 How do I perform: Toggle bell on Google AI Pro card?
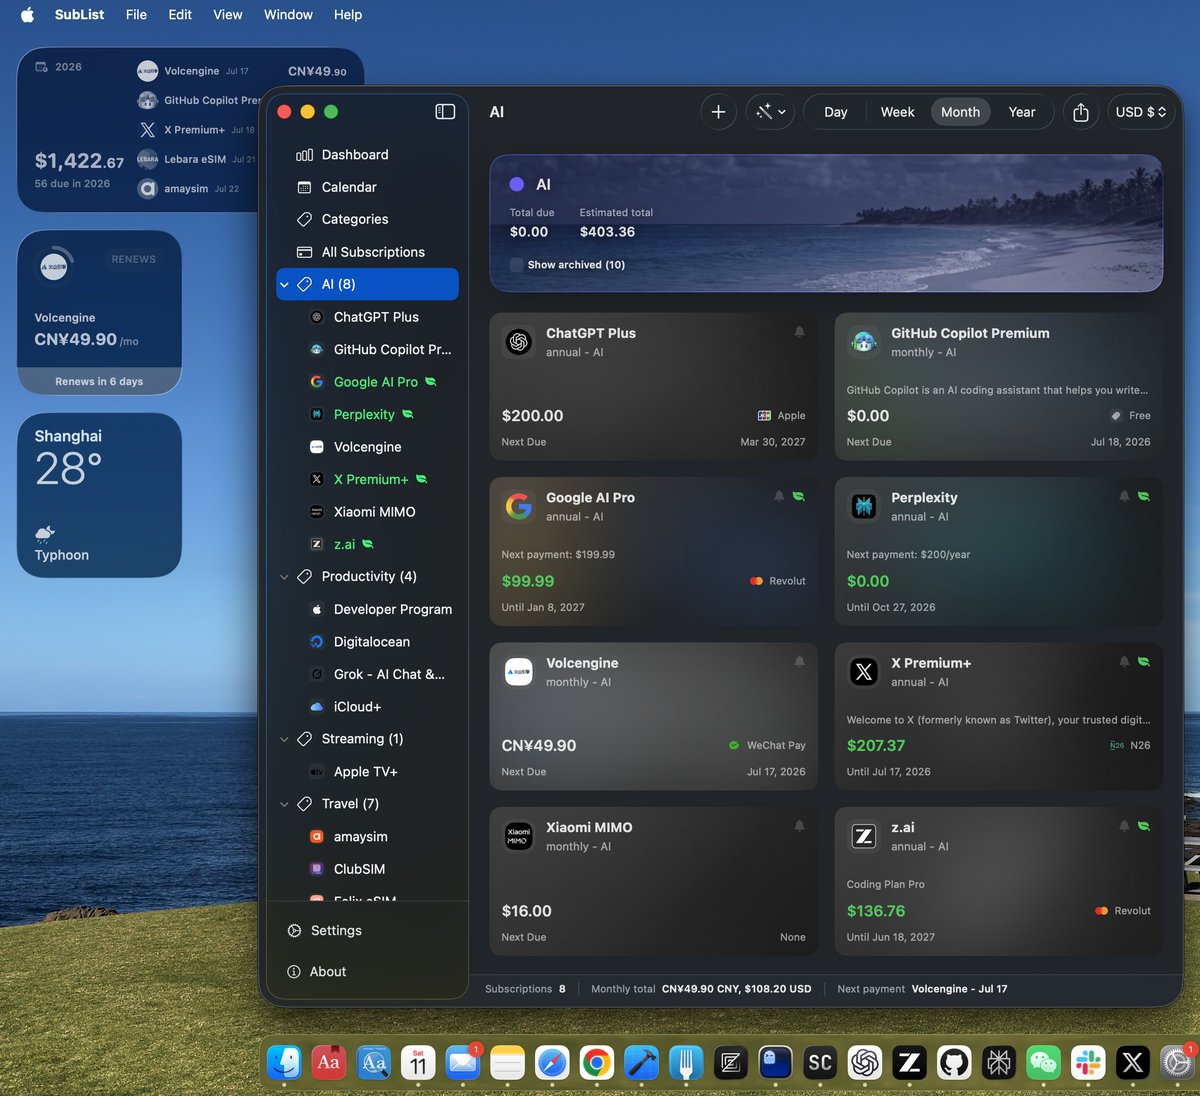pyautogui.click(x=779, y=496)
